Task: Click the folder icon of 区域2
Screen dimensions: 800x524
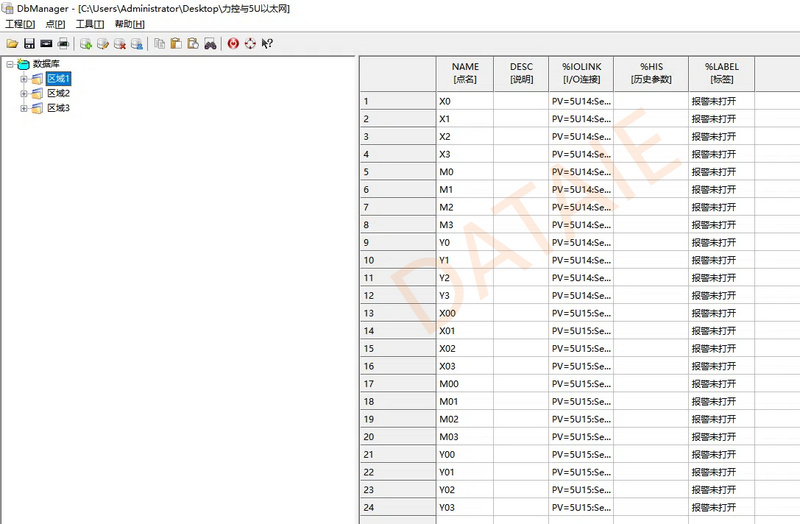Action: (37, 94)
